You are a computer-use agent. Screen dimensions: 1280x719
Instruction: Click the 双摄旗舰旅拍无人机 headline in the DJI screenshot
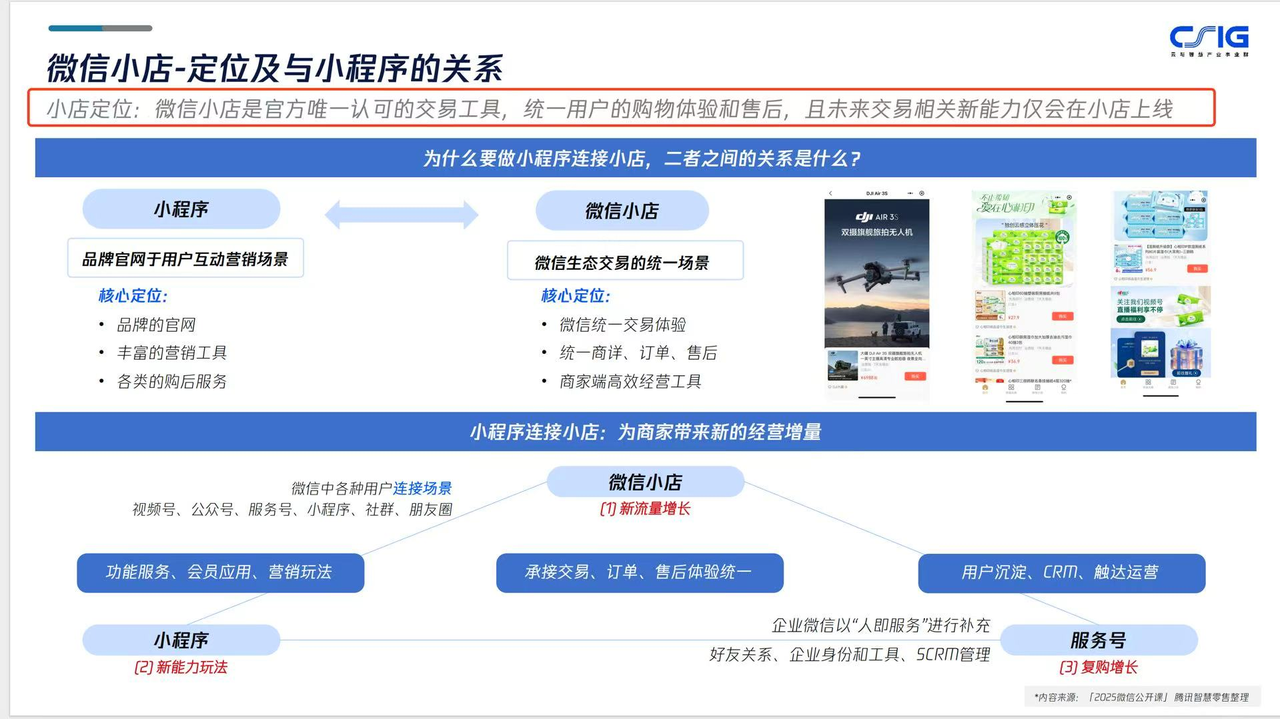click(x=877, y=232)
